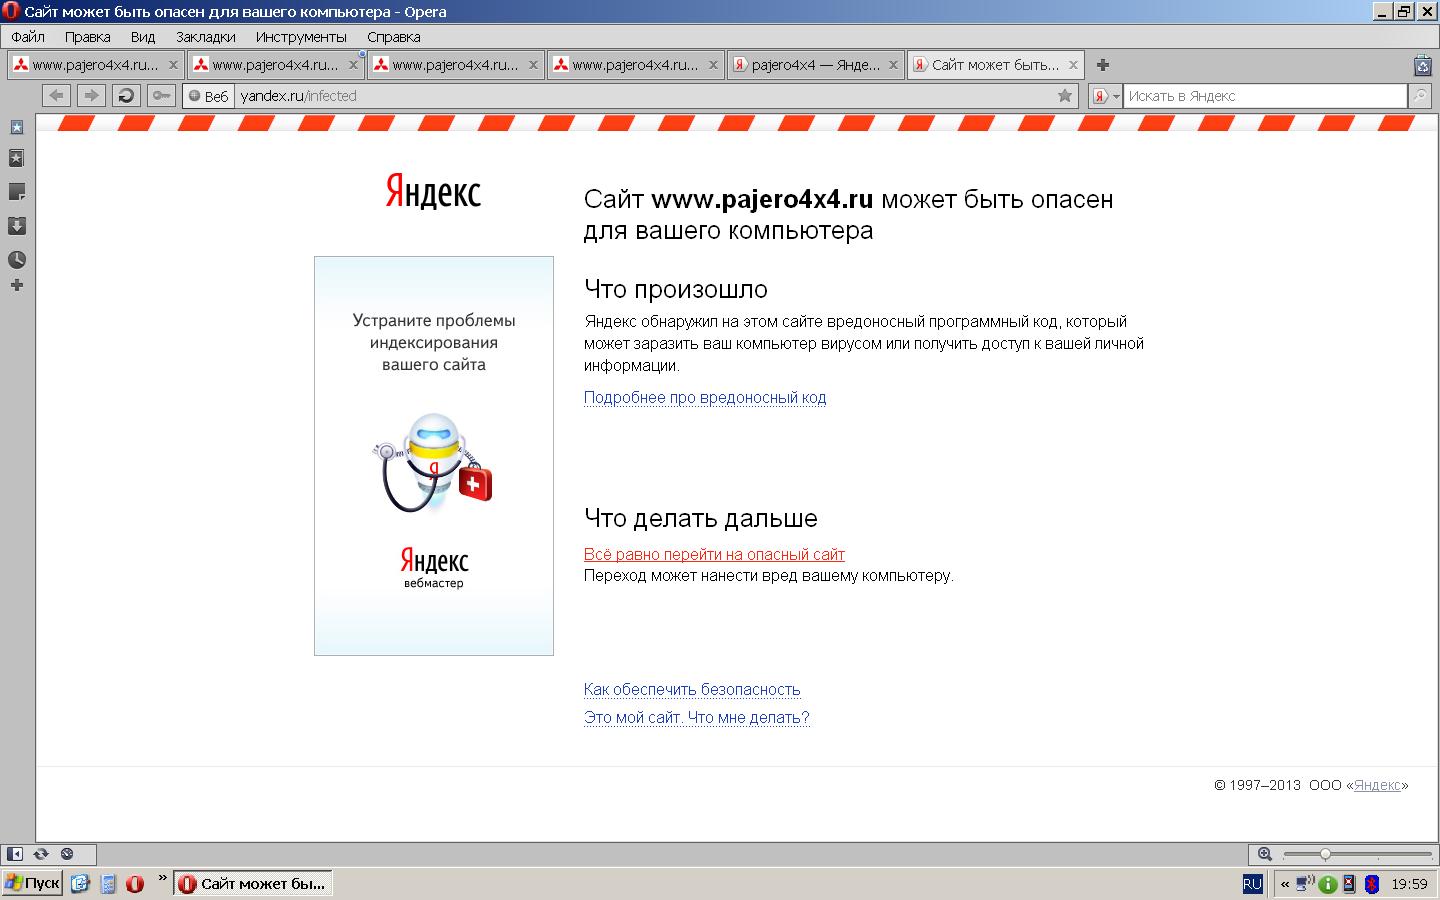The height and width of the screenshot is (900, 1440).
Task: Toggle the side panel from status bar
Action: pos(15,854)
